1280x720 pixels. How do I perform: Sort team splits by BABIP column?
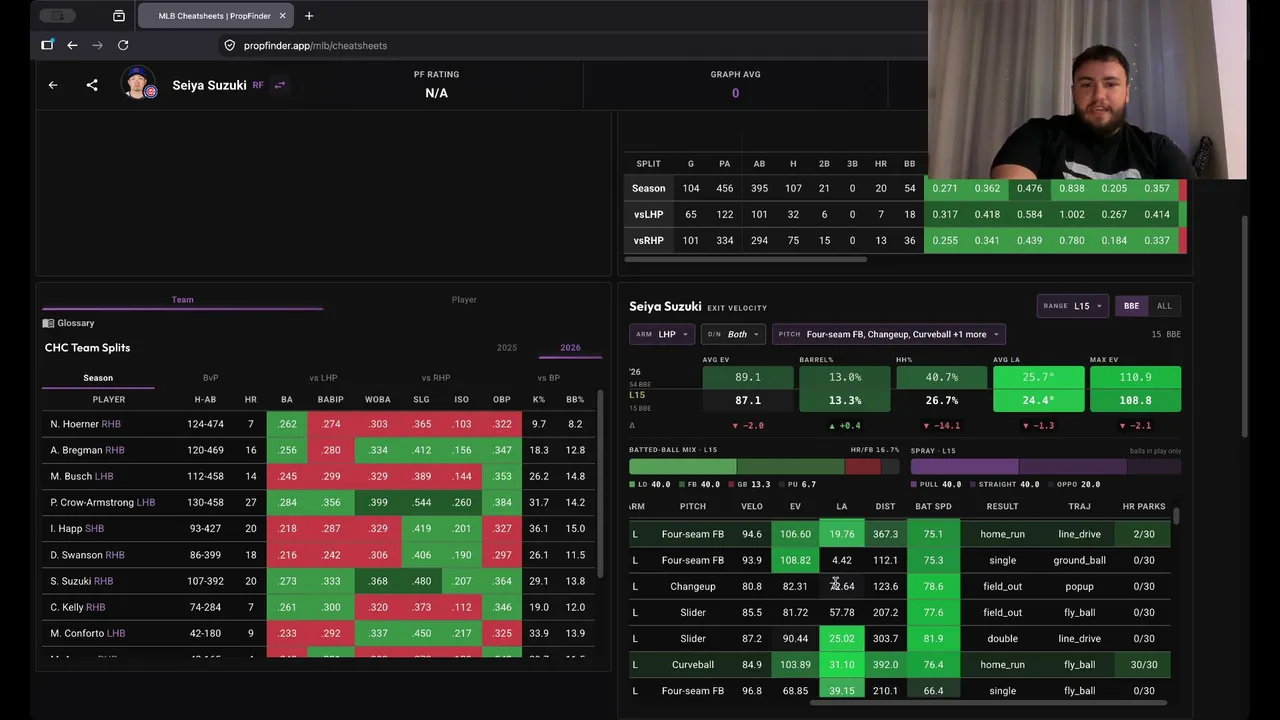(x=330, y=400)
